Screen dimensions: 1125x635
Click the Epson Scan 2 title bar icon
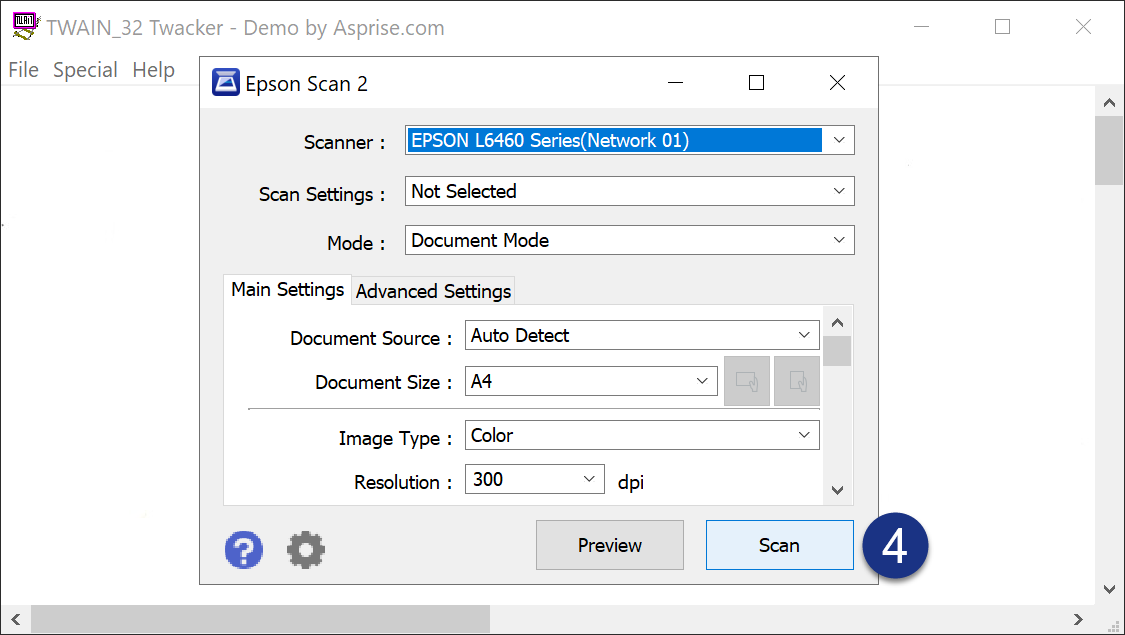[x=226, y=83]
